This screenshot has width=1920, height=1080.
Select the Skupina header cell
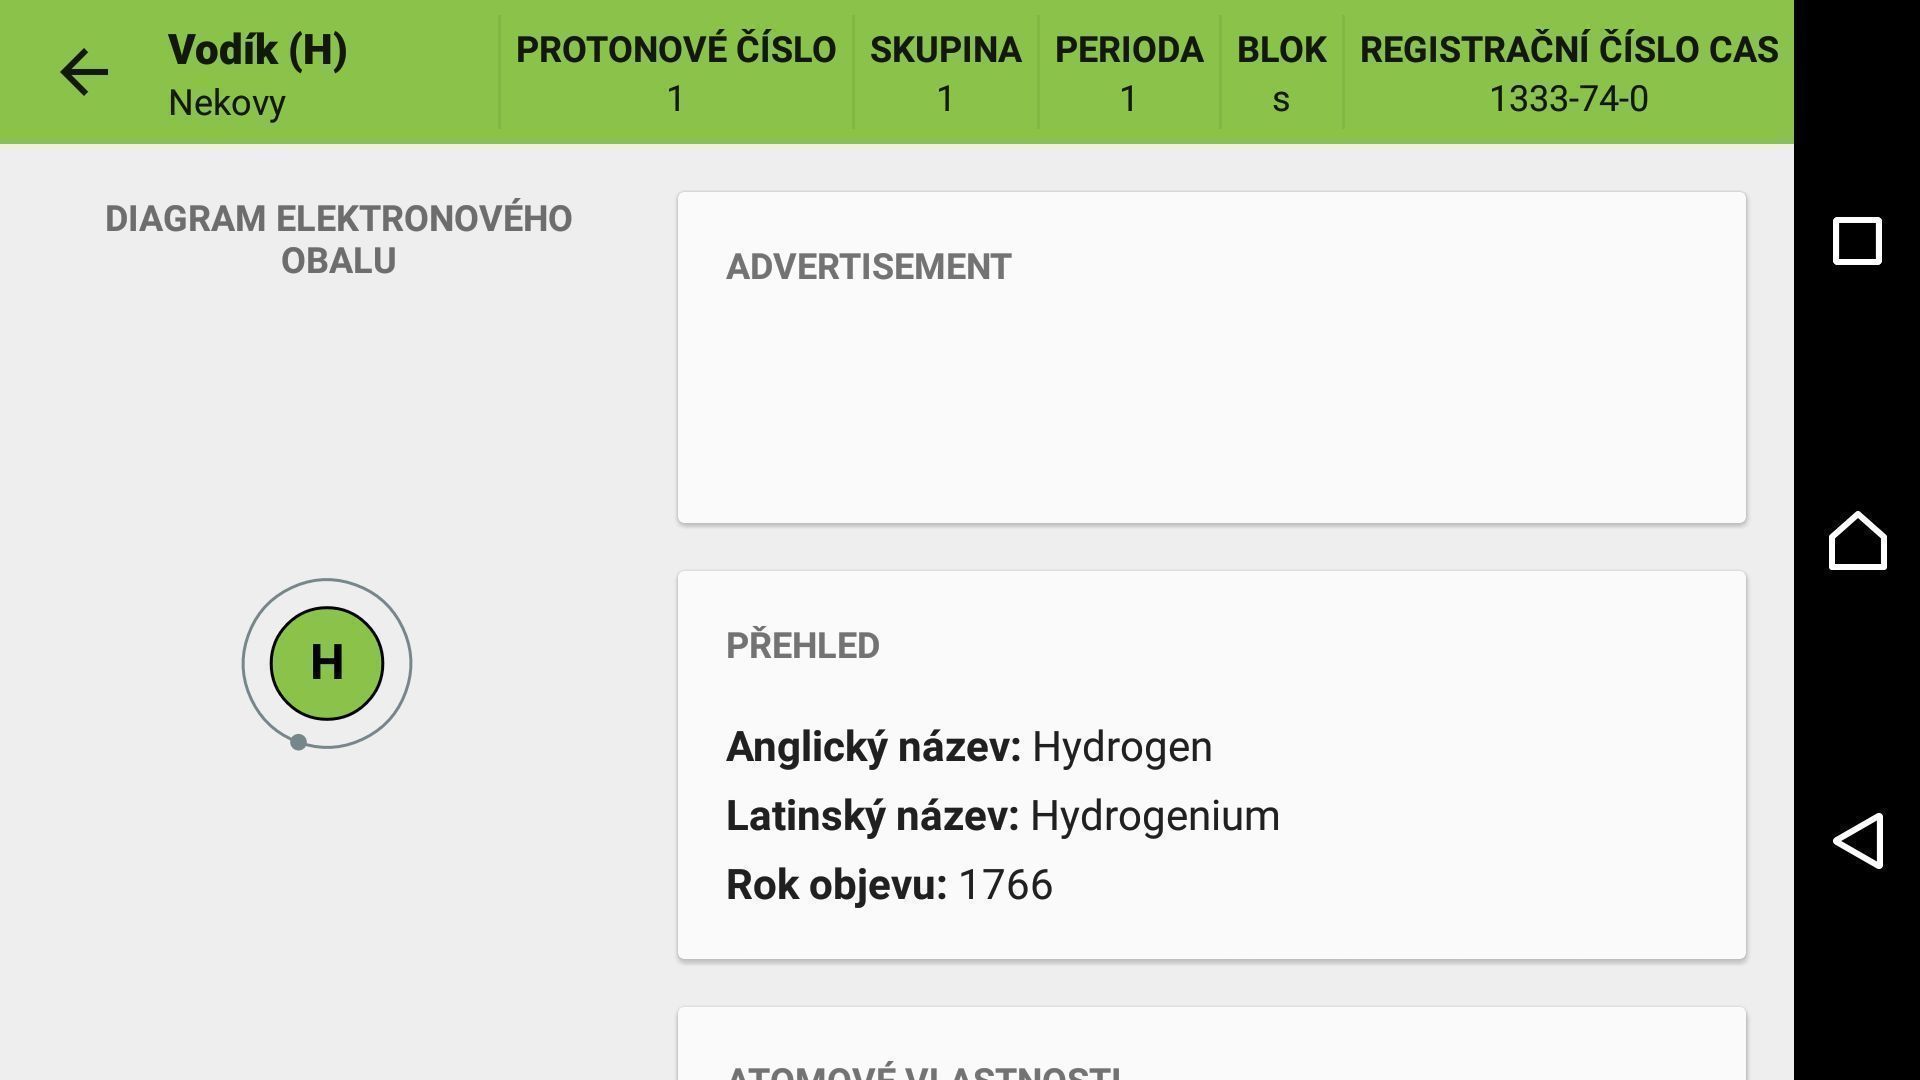945,72
